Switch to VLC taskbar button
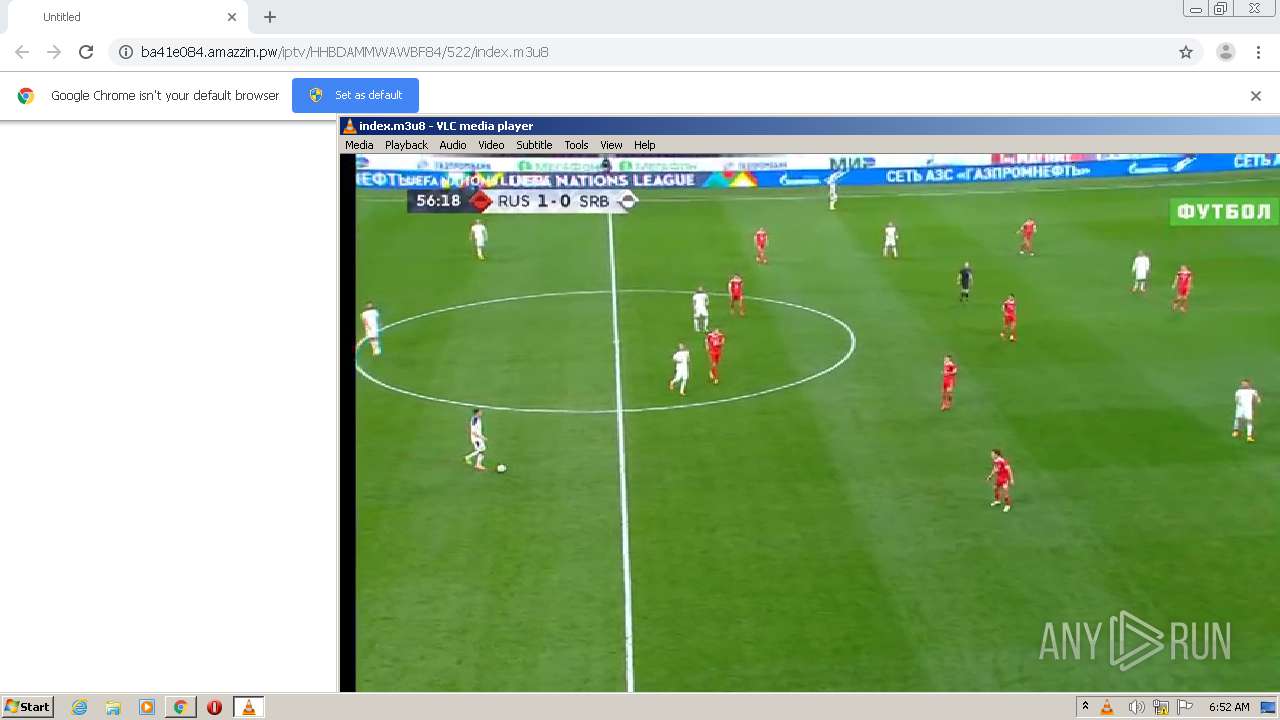1280x720 pixels. [248, 707]
